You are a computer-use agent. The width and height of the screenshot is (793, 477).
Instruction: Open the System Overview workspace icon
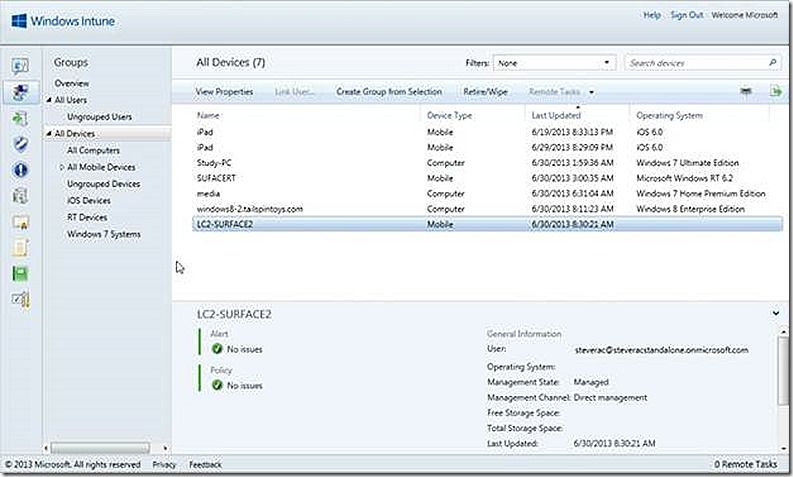point(20,66)
